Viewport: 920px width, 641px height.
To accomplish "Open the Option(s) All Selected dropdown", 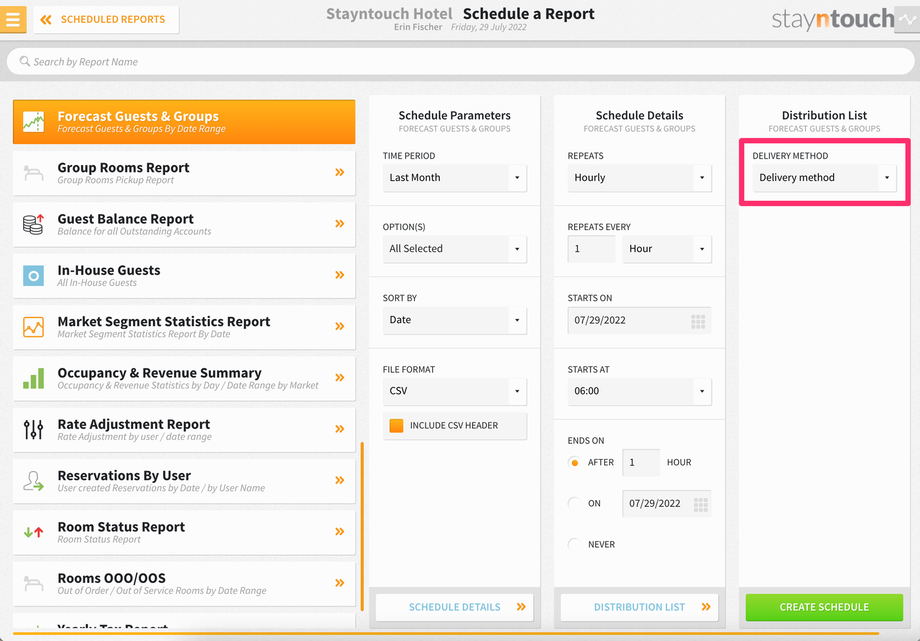I will click(455, 249).
